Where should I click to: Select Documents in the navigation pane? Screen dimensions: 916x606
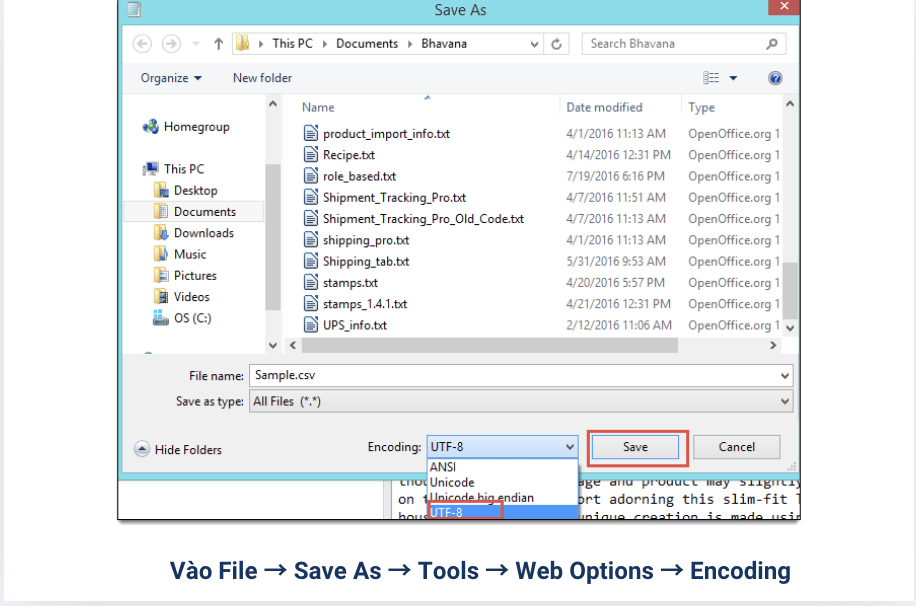204,212
